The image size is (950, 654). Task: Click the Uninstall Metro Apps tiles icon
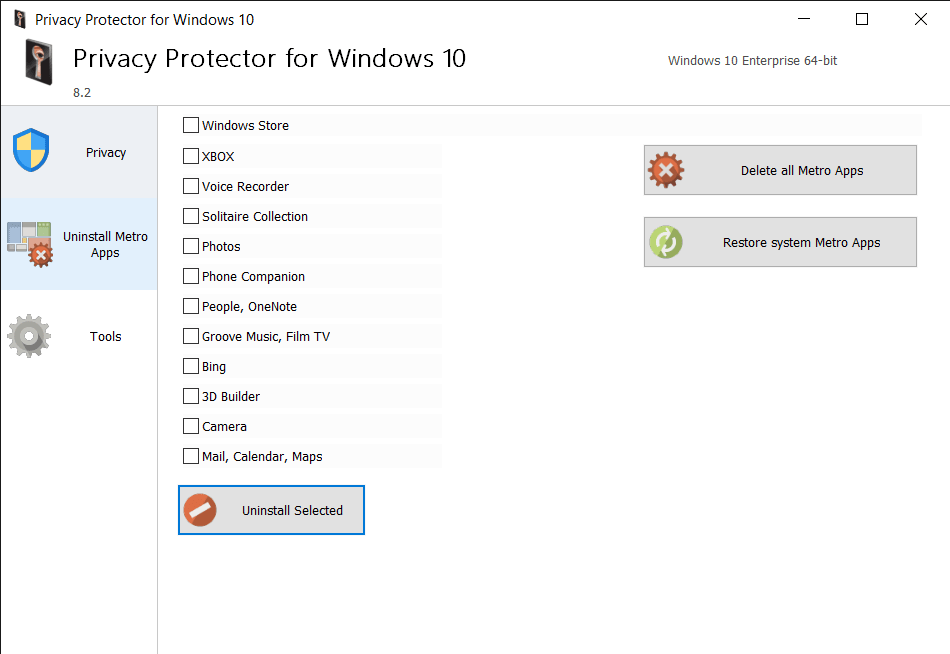click(30, 244)
